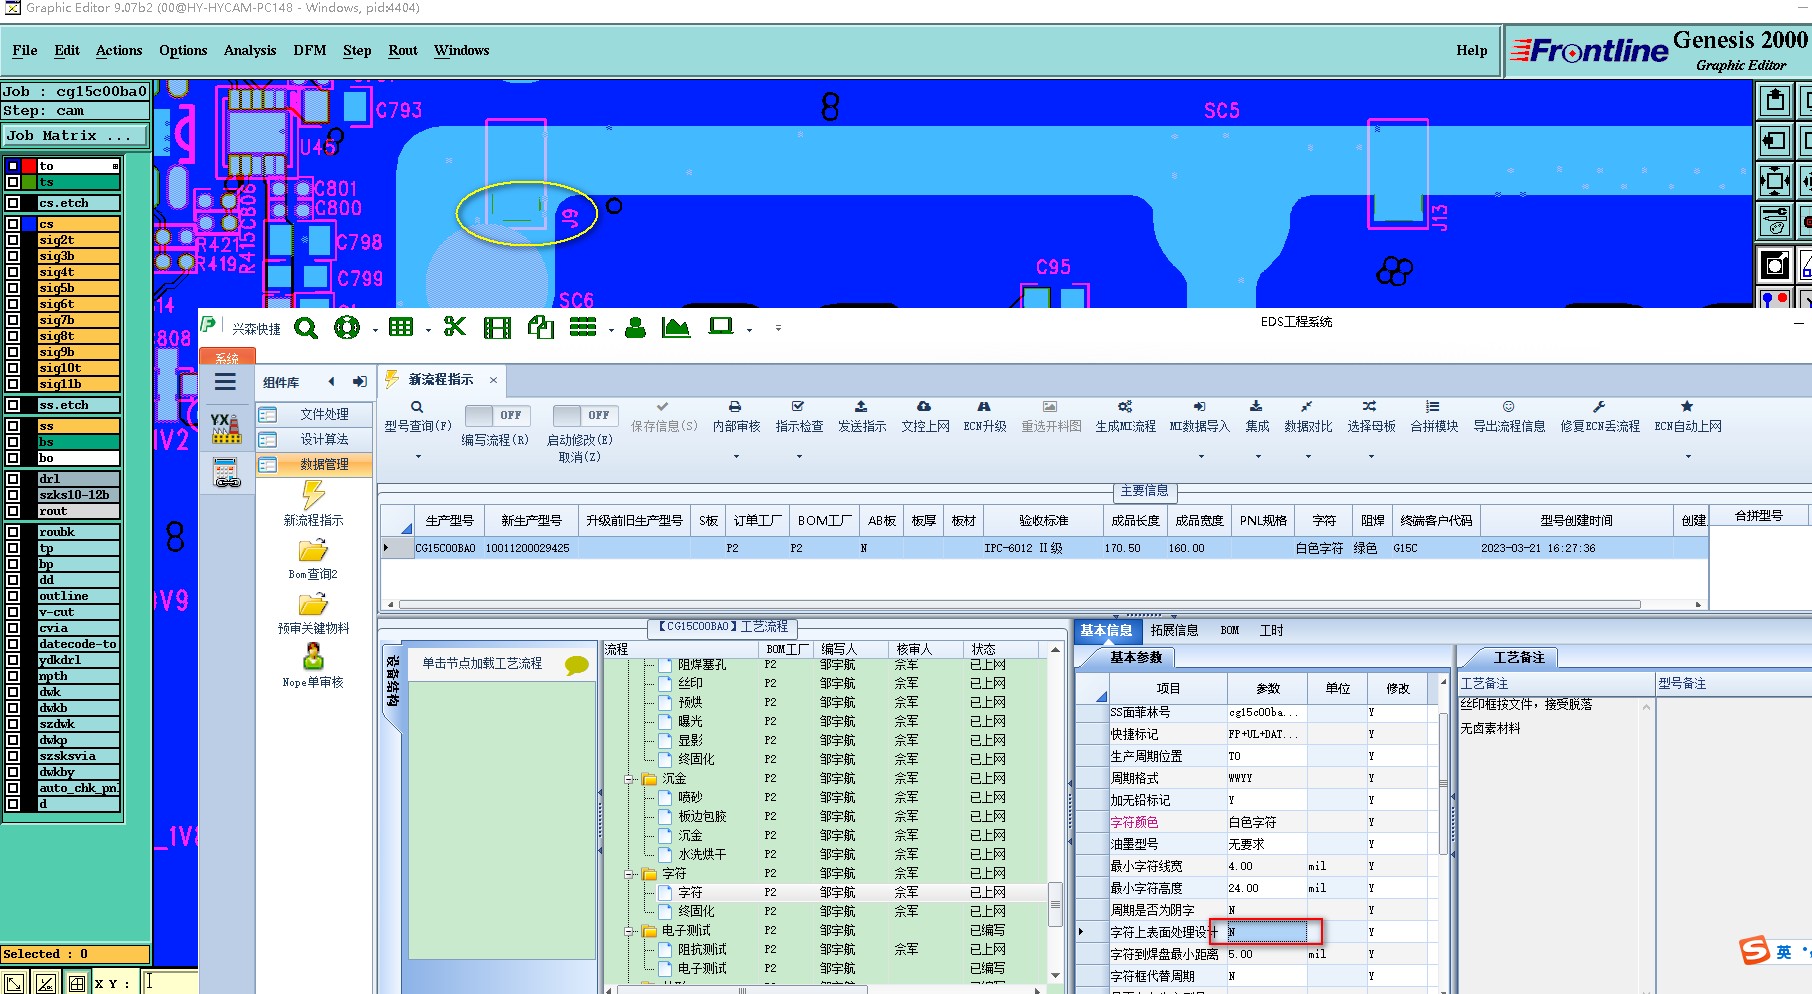Collapse the 沉金 folder in process tree
This screenshot has height=994, width=1812.
(630, 779)
